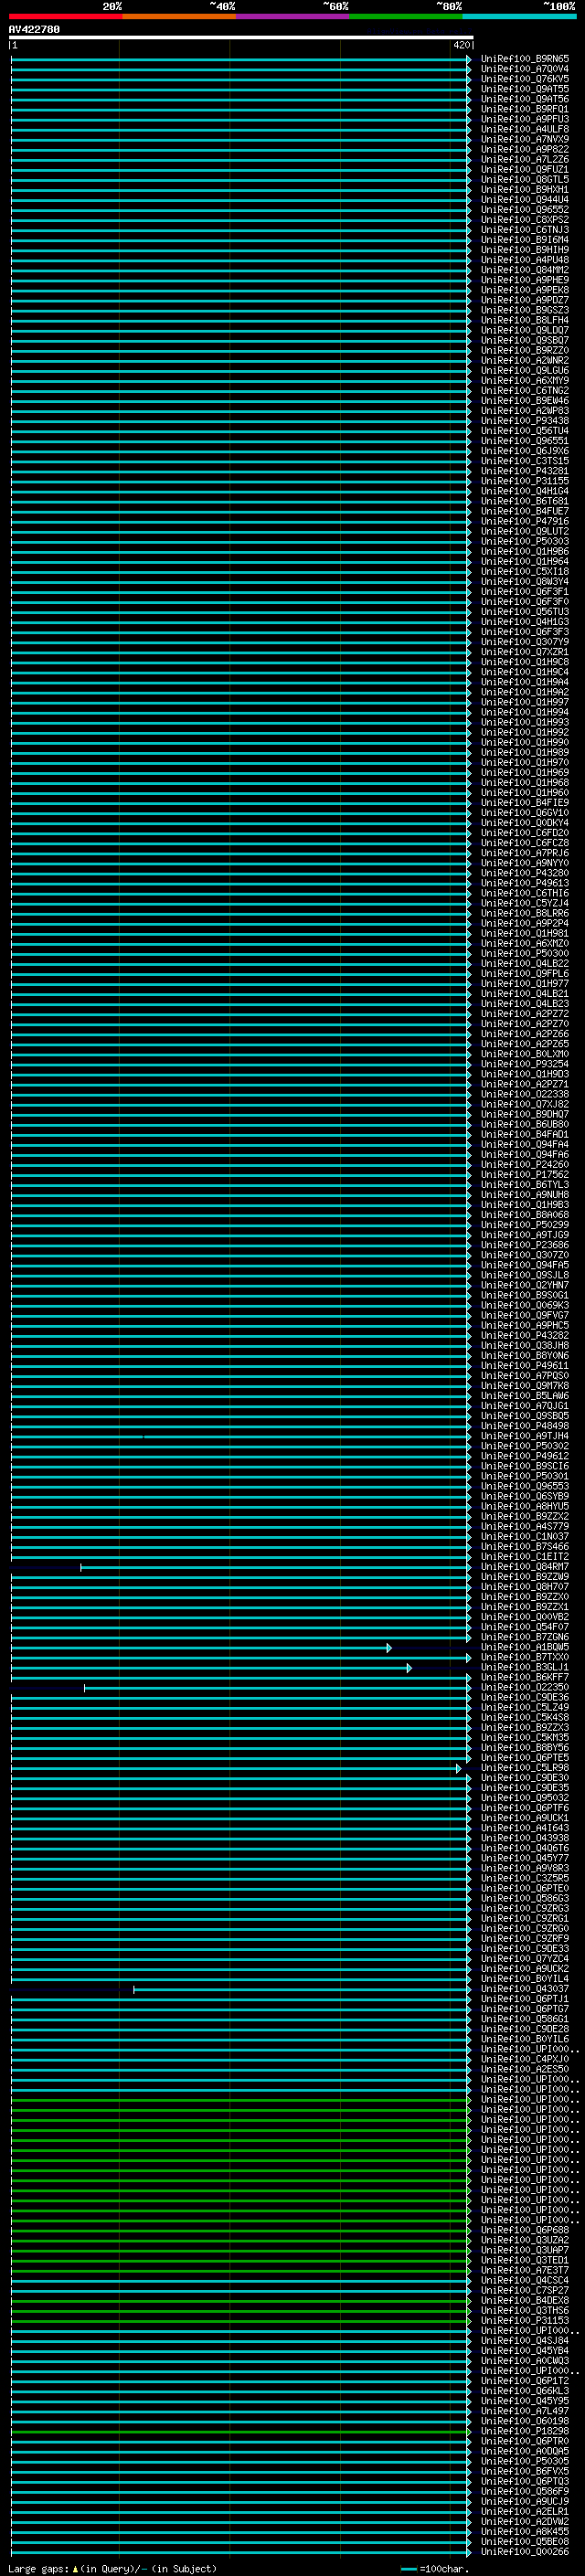Viewport: 585px width, 2576px height.
Task: Open hit UniRef100_Q9AT55
Action: click(525, 89)
